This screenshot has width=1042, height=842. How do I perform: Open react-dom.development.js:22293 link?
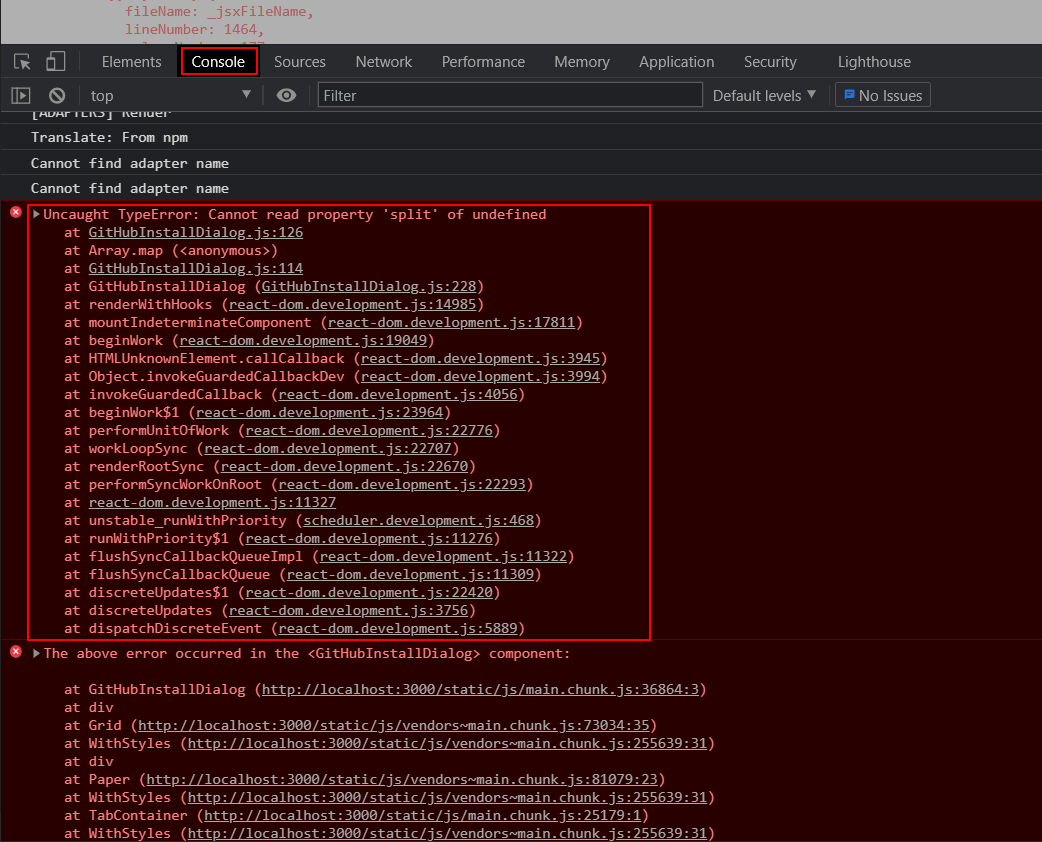pyautogui.click(x=402, y=484)
